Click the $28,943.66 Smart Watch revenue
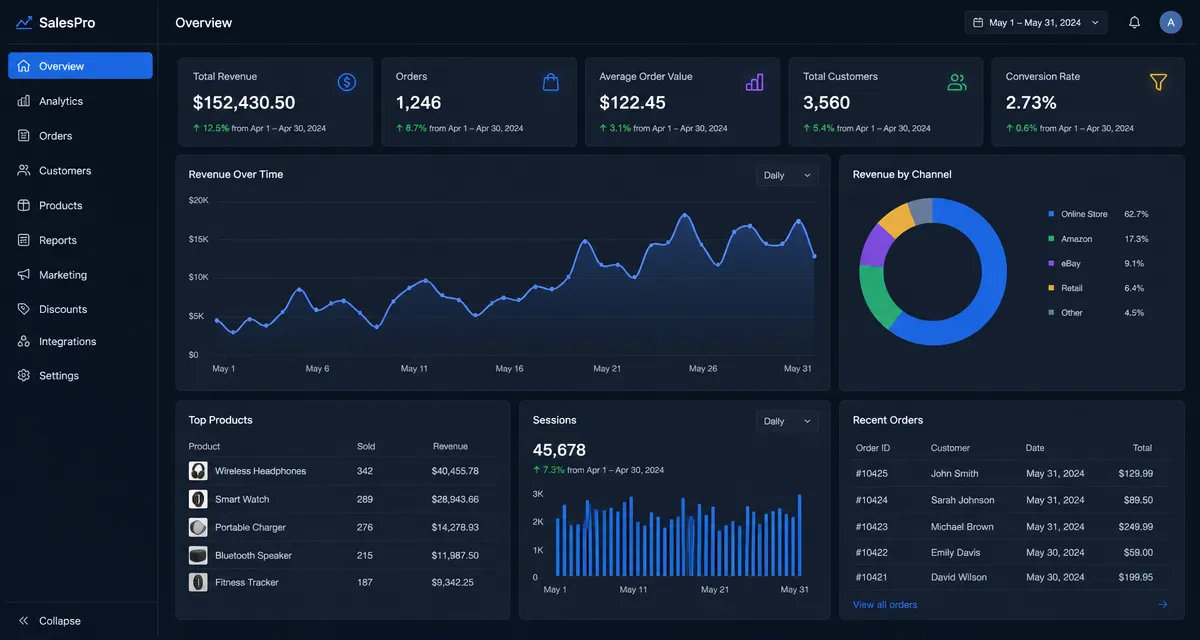Viewport: 1200px width, 640px height. pos(455,499)
